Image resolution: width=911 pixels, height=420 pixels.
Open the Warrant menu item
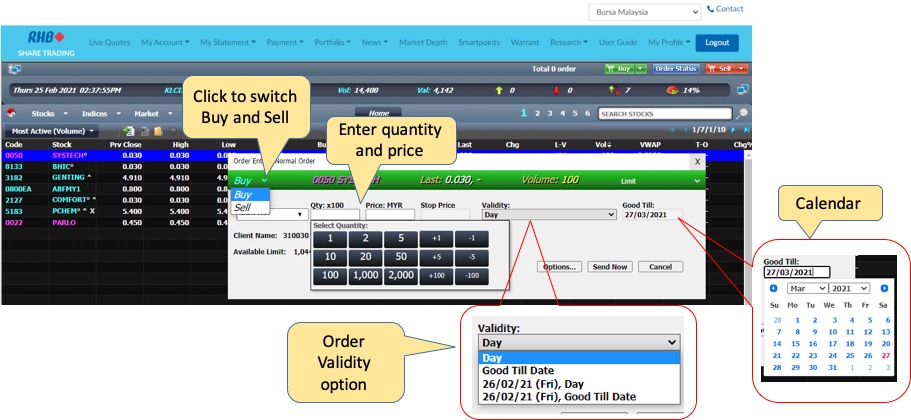(525, 42)
